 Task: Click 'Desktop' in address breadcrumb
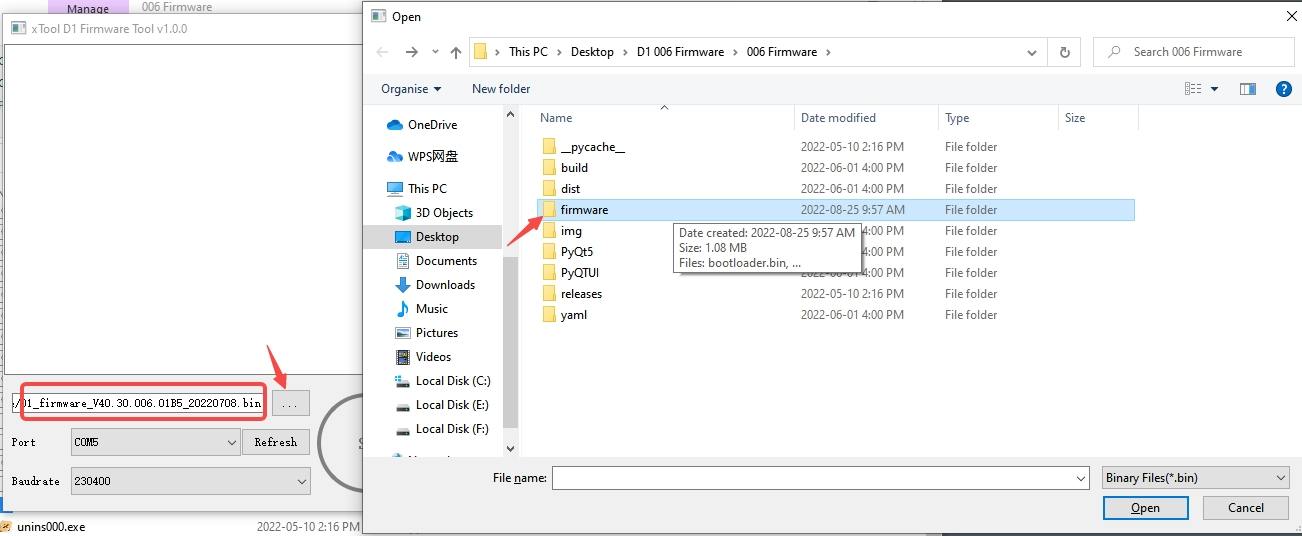click(x=592, y=52)
